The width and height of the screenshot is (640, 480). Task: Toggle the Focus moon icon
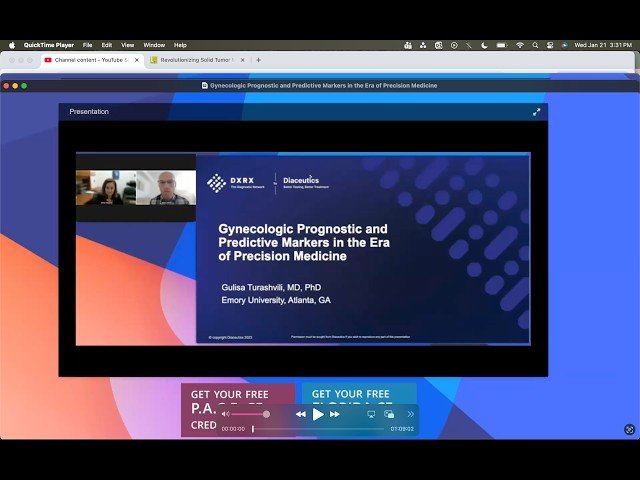pos(484,45)
